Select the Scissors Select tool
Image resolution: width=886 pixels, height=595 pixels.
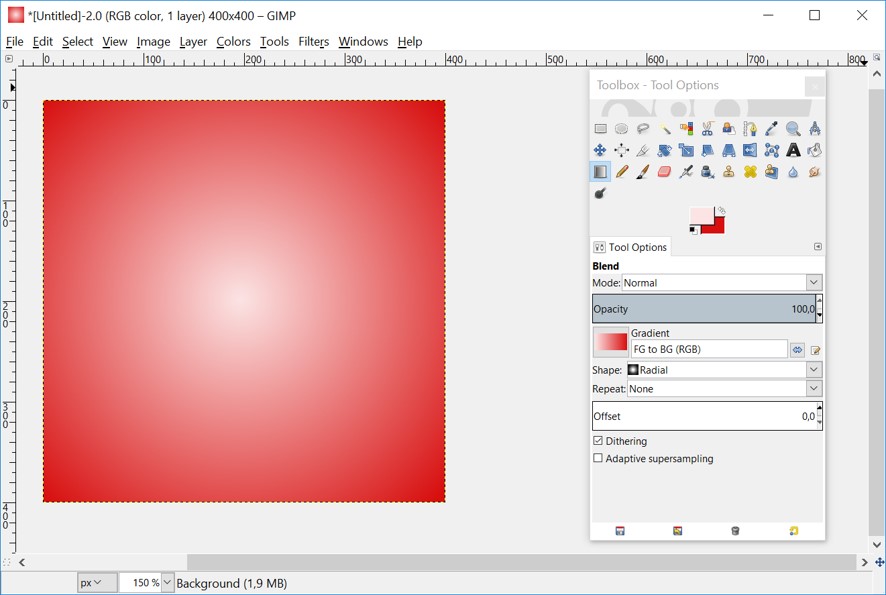click(707, 129)
